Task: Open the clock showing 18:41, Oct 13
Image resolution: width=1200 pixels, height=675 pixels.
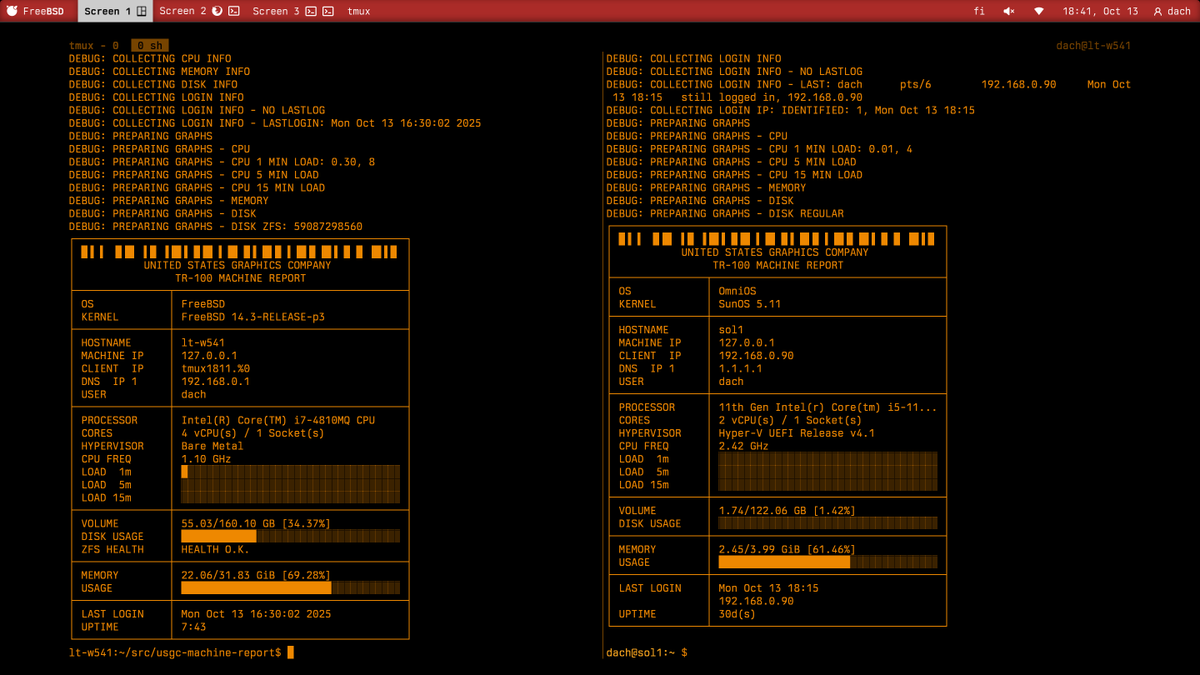Action: click(1100, 11)
